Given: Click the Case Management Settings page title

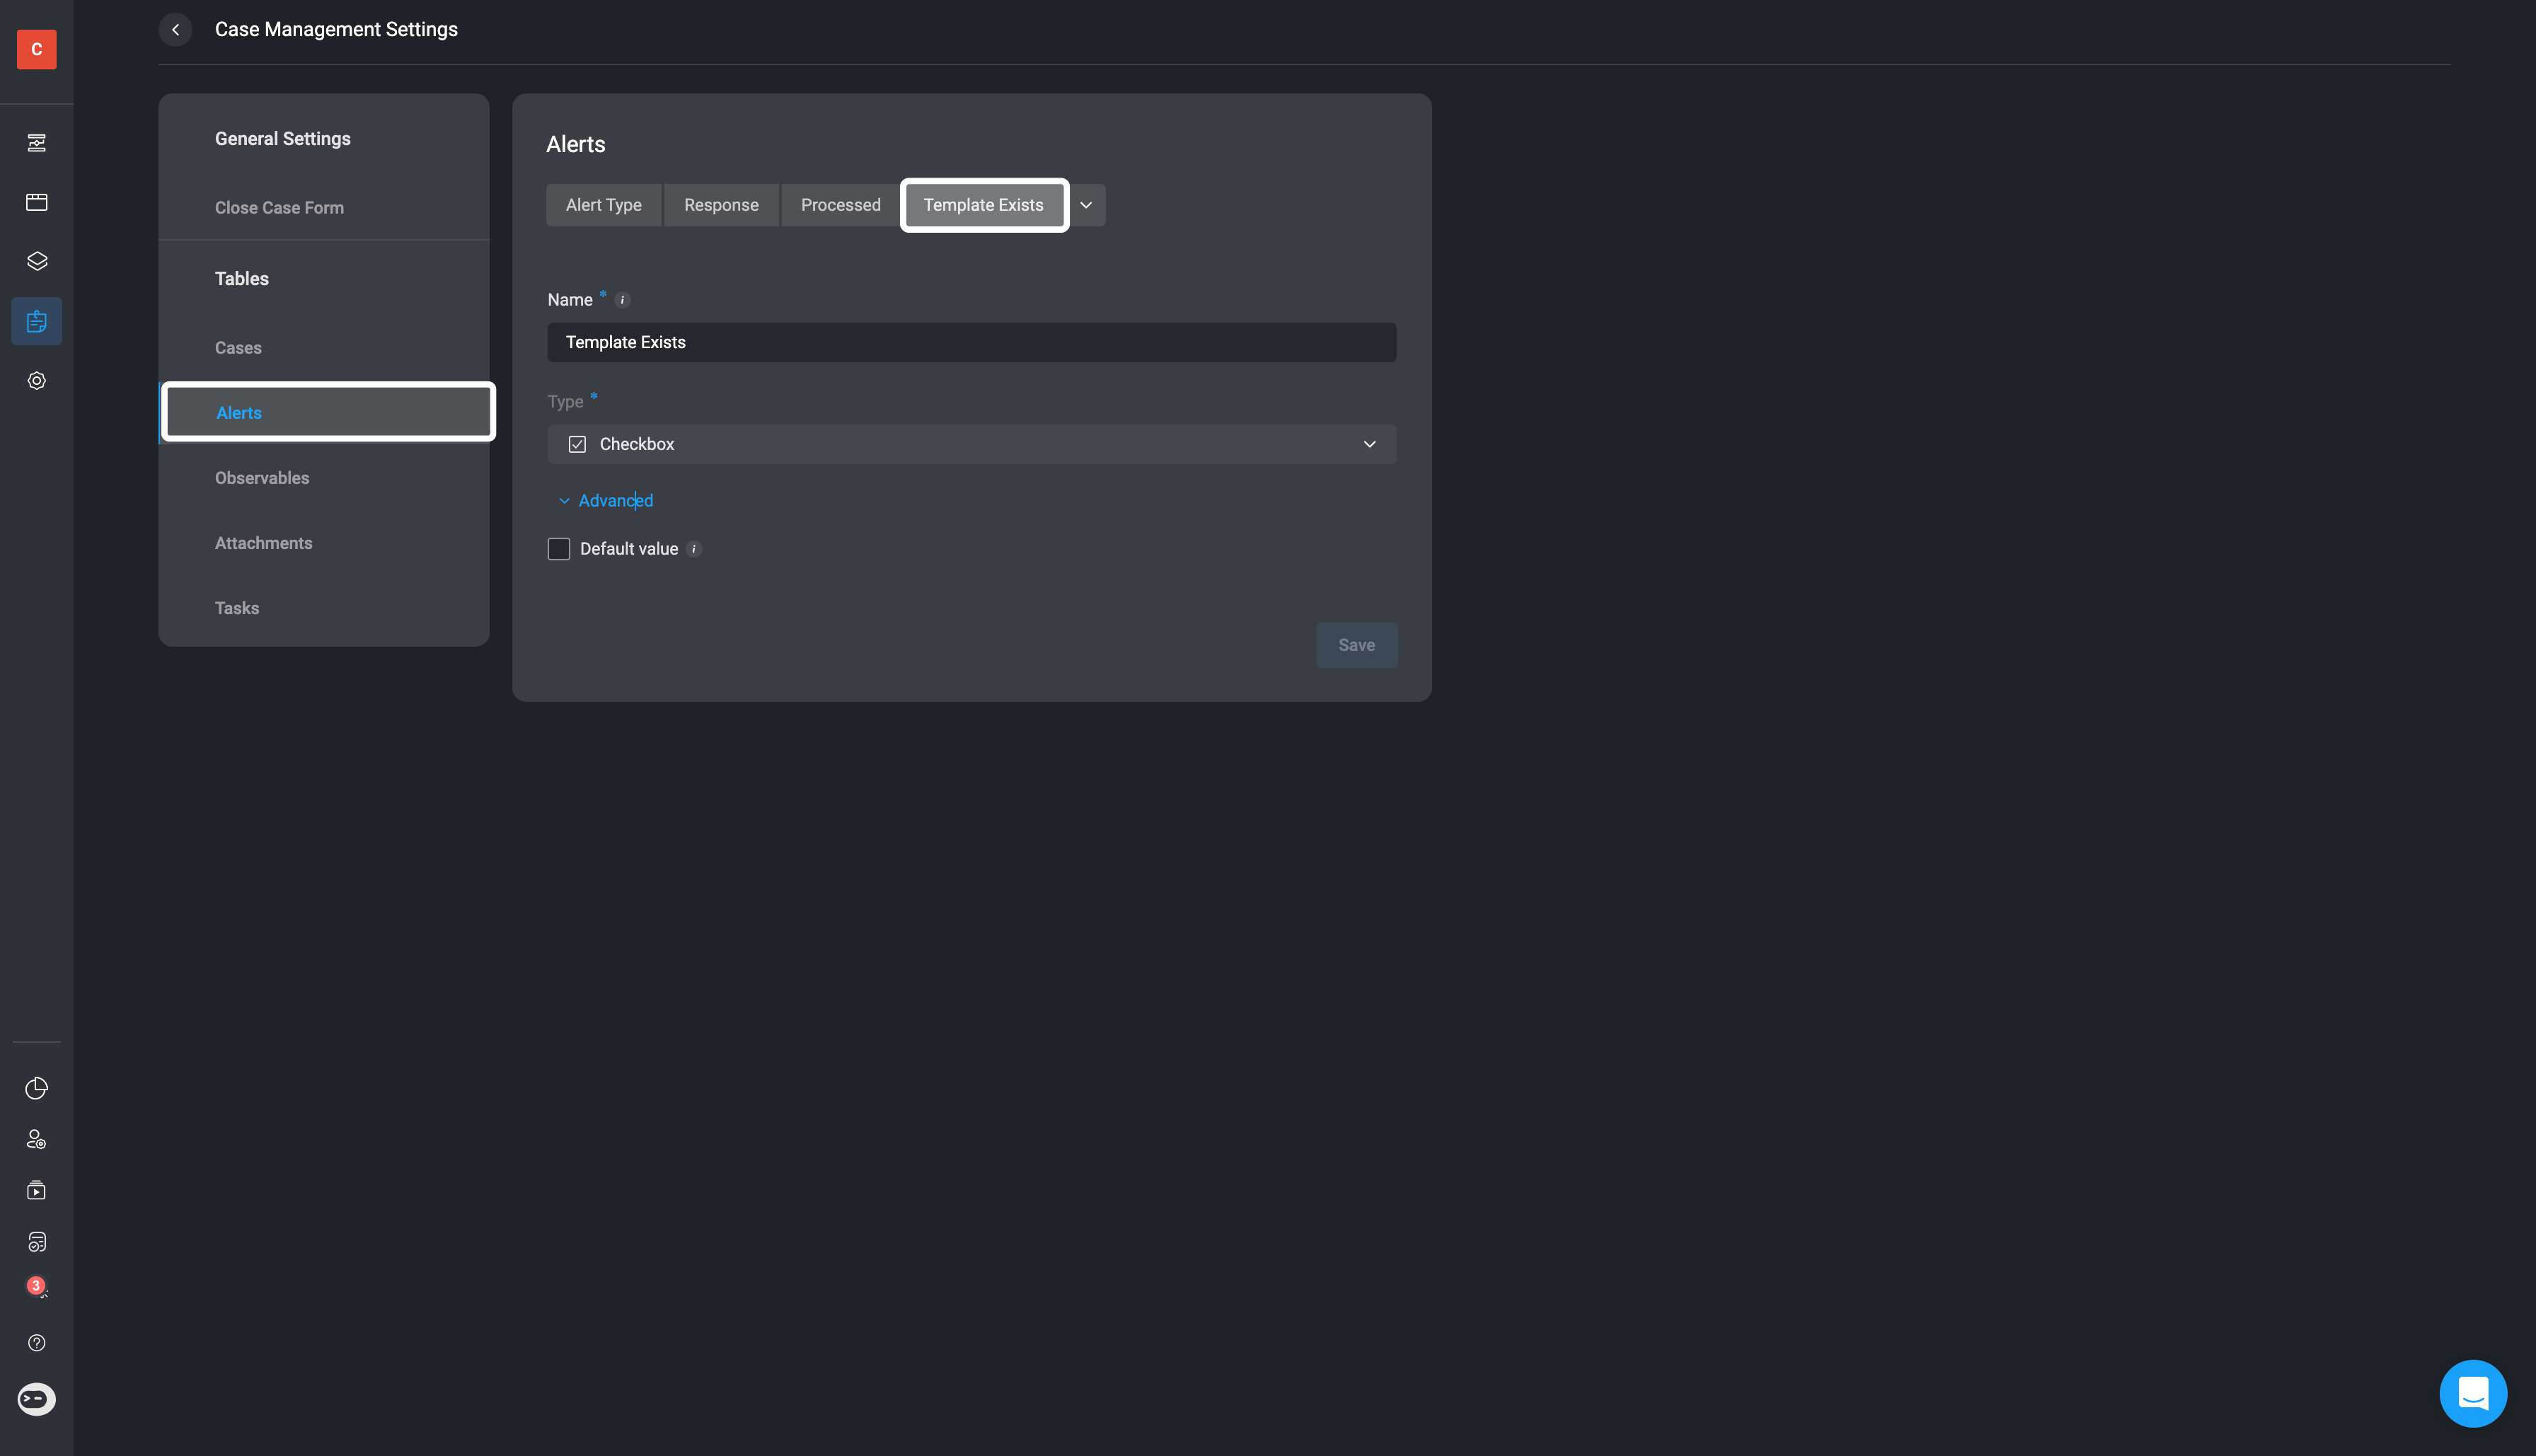Looking at the screenshot, I should point(336,30).
